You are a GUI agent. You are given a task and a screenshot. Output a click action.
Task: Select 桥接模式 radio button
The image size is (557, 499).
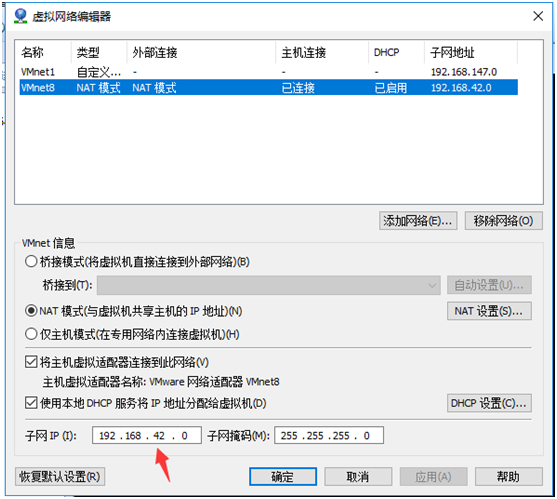(x=31, y=261)
